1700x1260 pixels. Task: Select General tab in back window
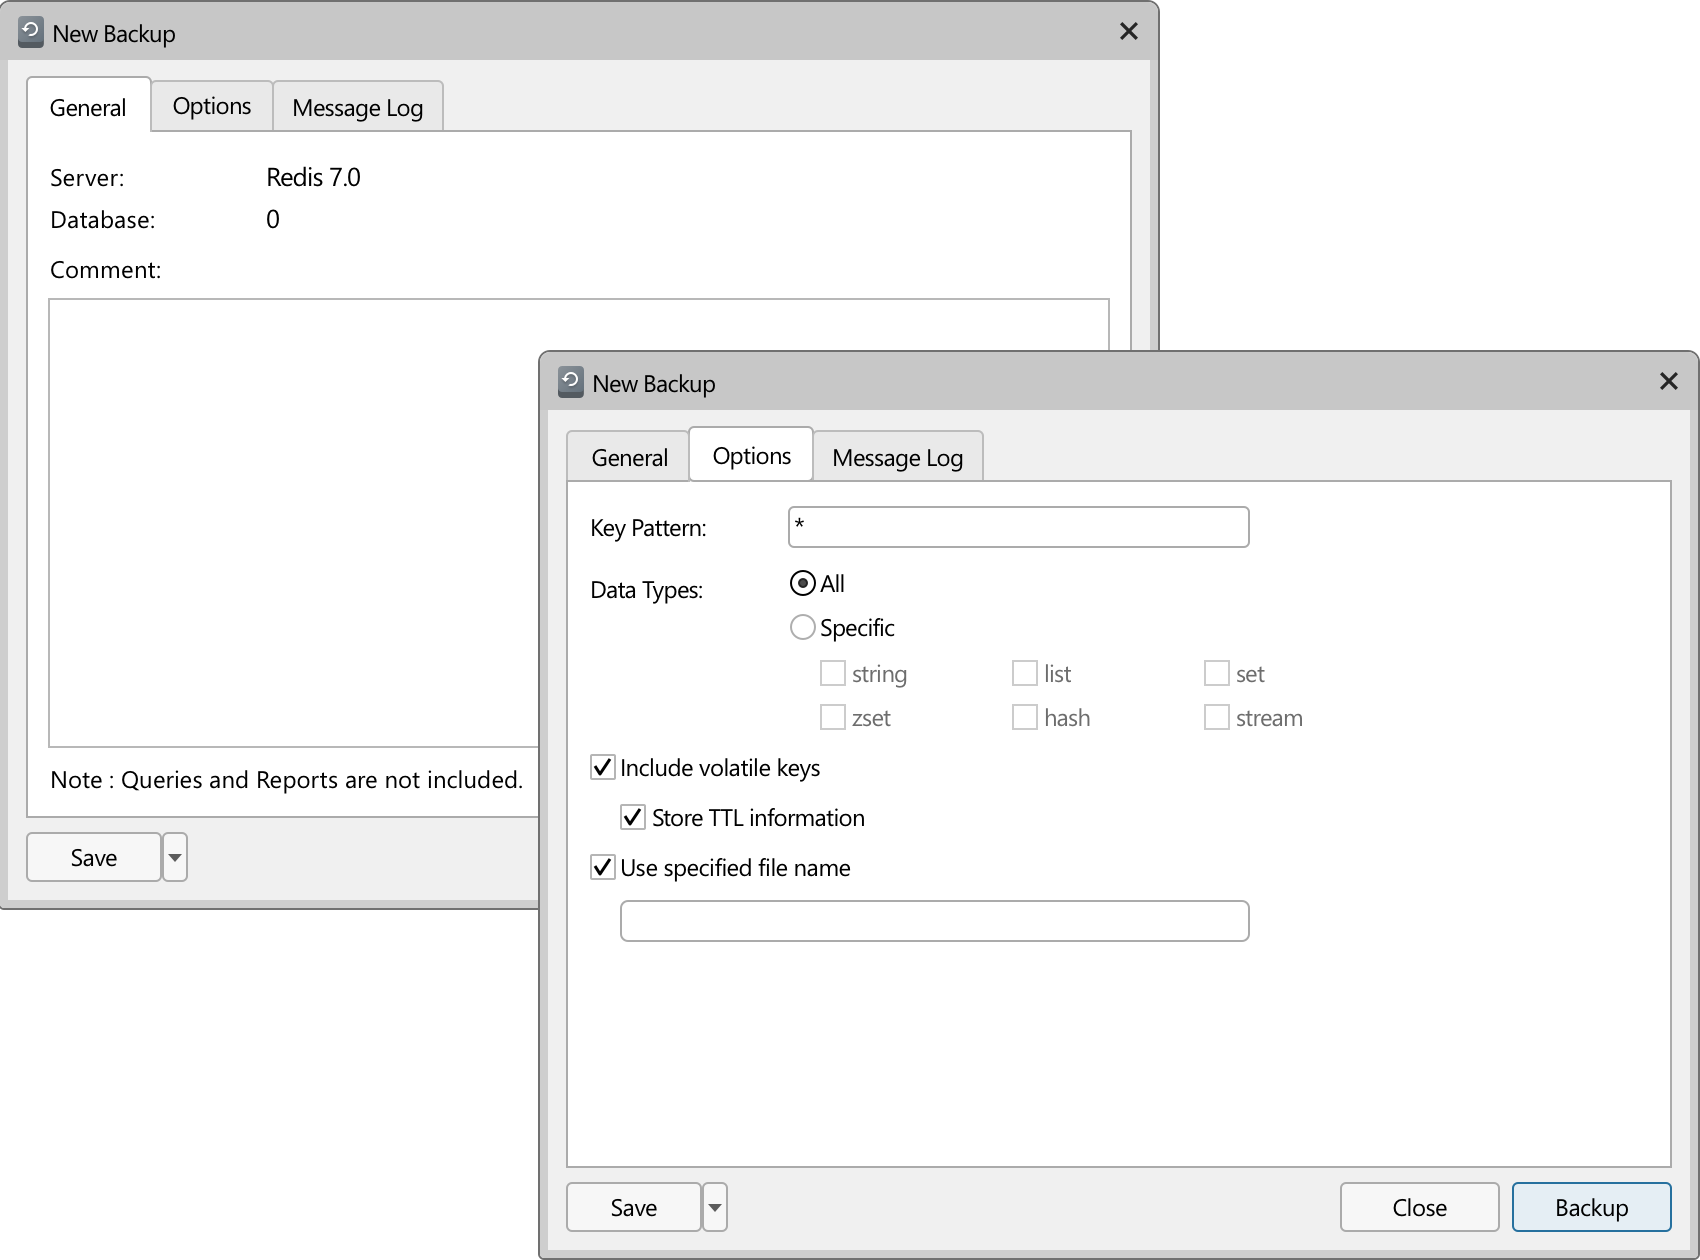click(88, 106)
